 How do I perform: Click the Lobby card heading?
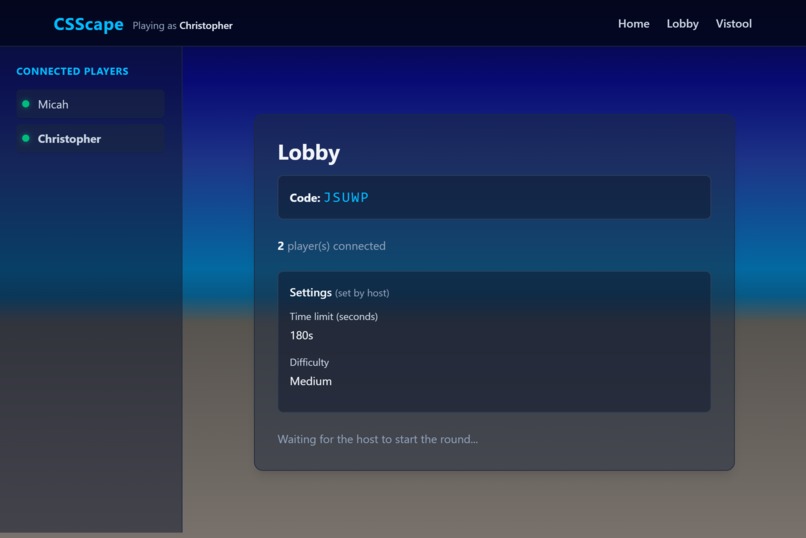point(308,153)
